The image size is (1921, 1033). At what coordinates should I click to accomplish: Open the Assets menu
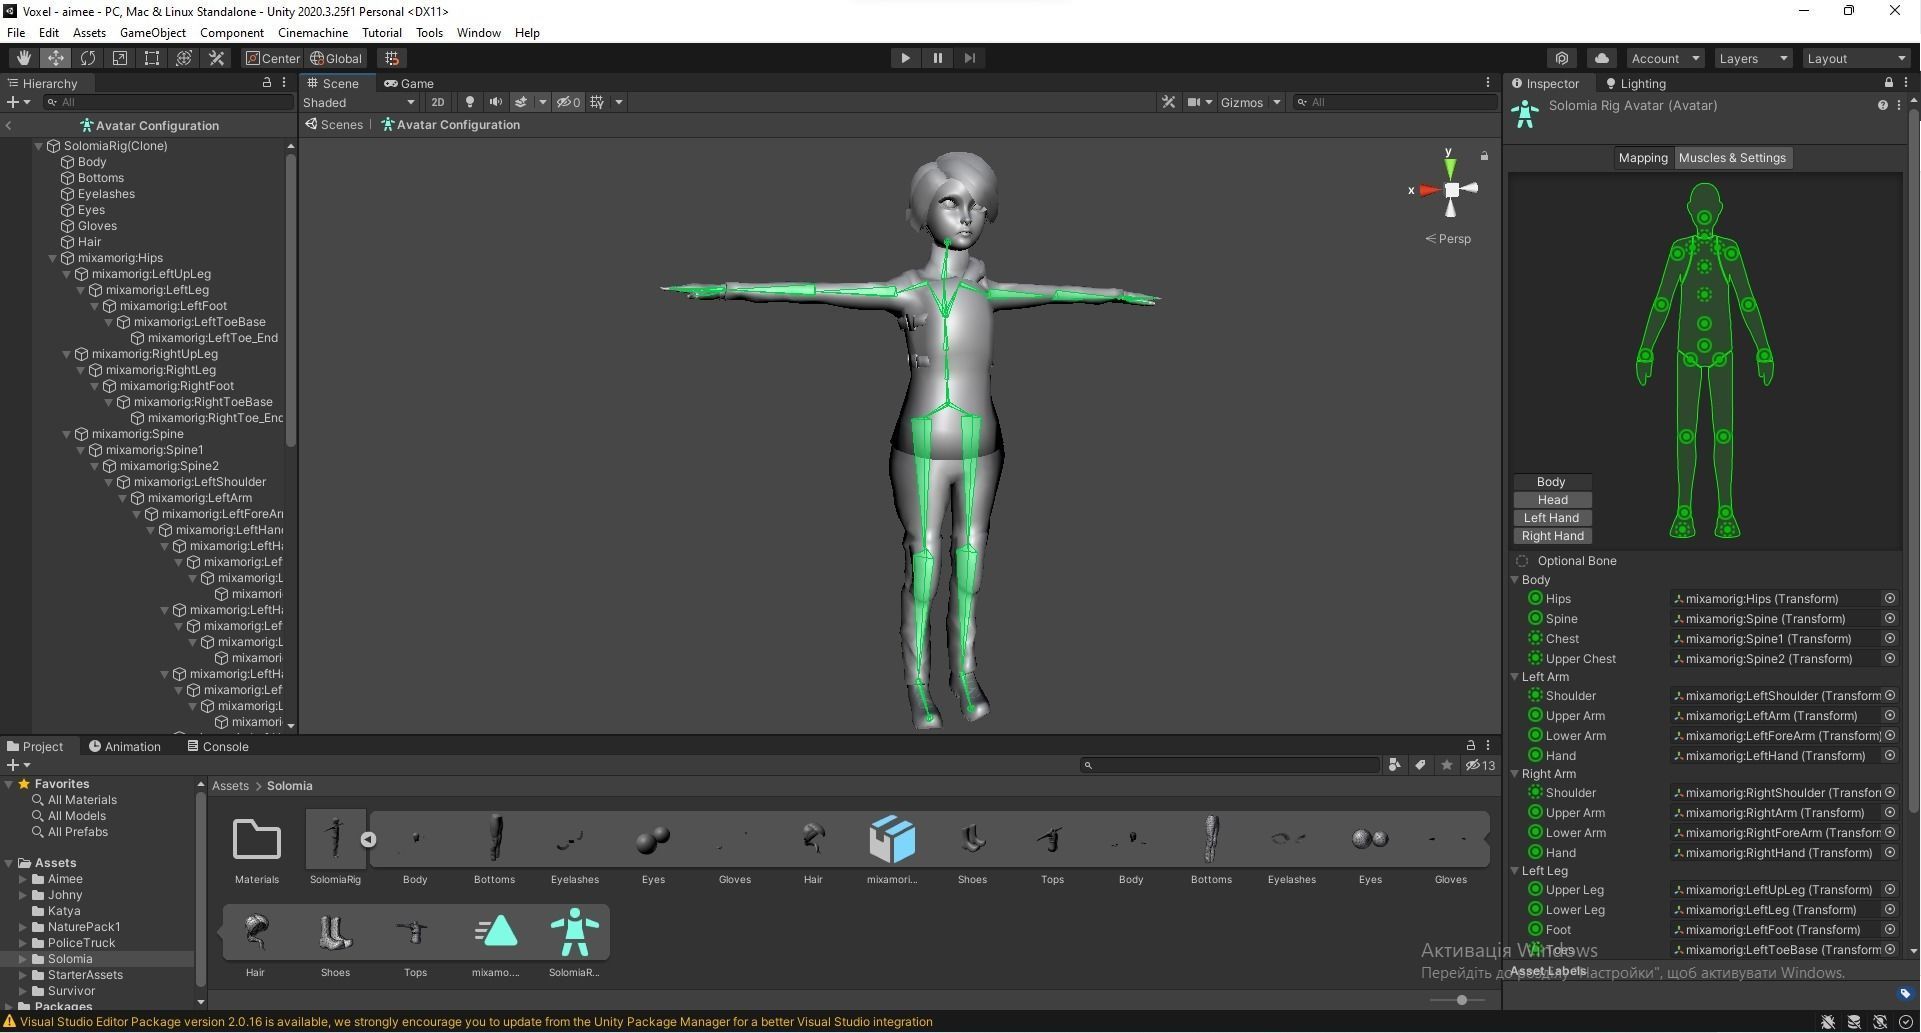click(89, 32)
